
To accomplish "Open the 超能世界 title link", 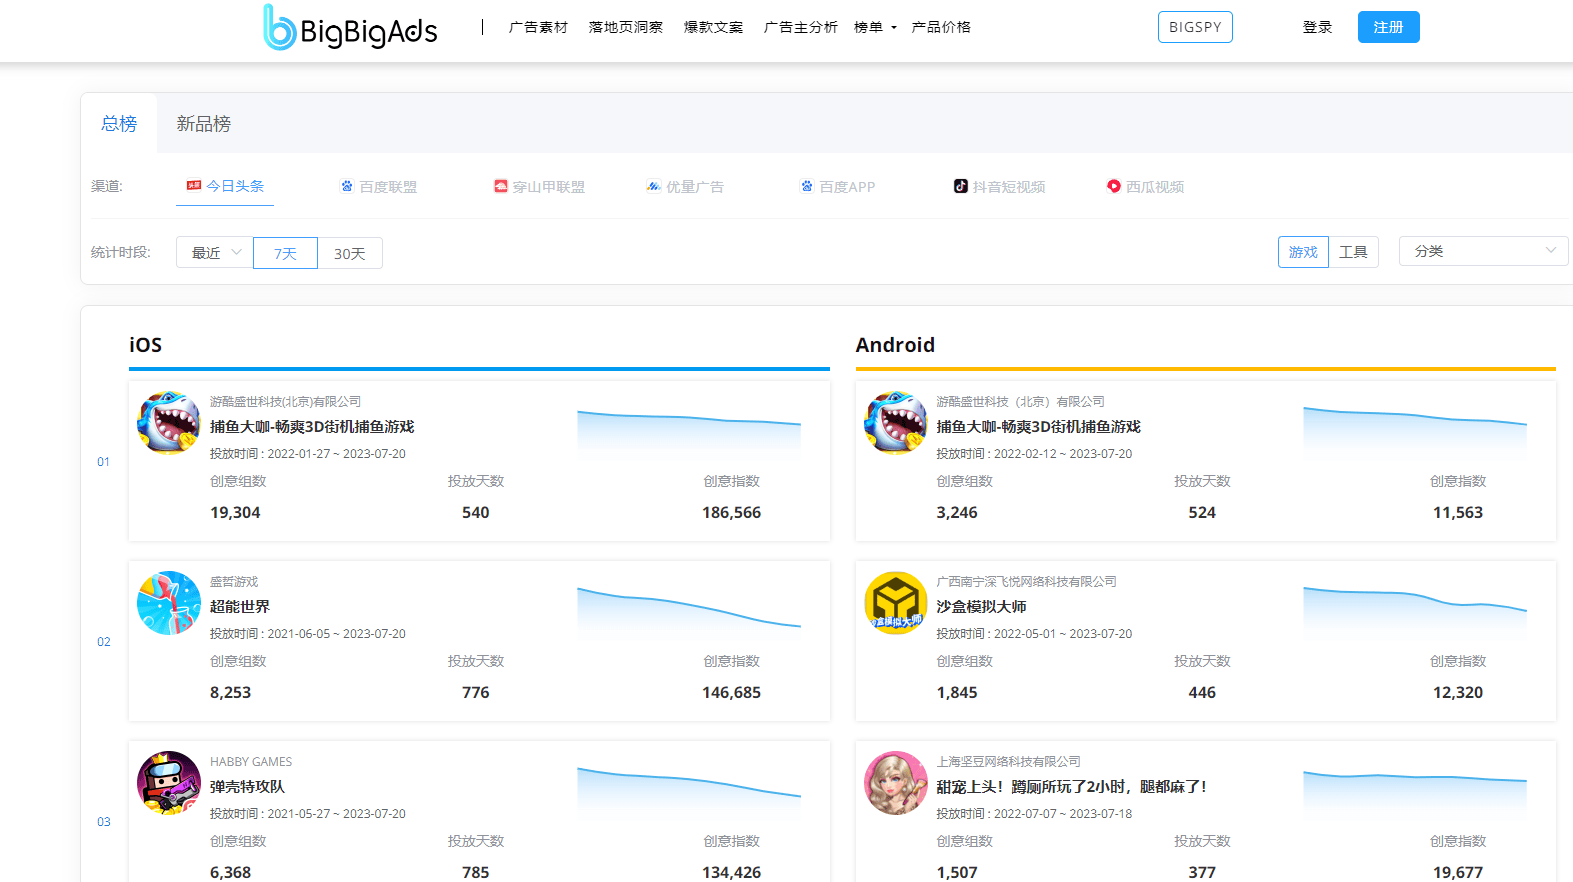I will [x=240, y=607].
